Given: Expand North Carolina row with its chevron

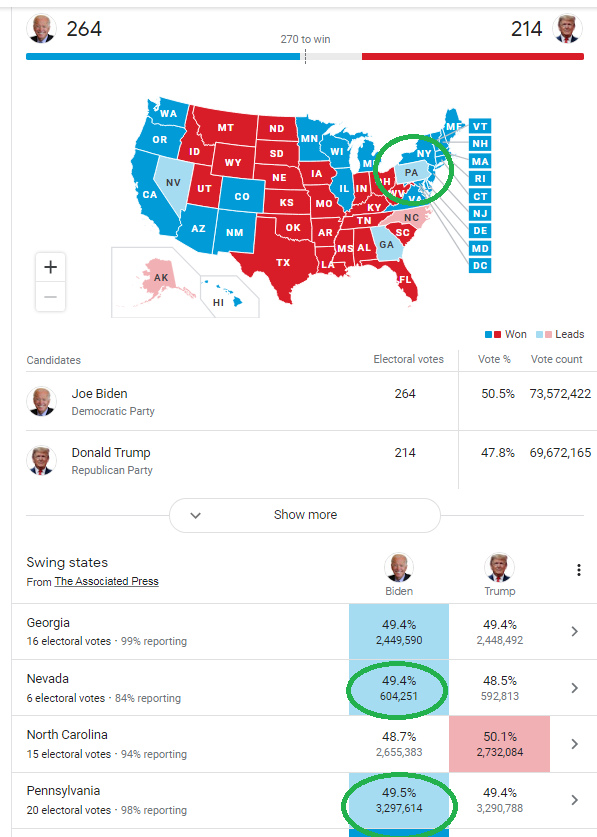Looking at the screenshot, I should (575, 744).
